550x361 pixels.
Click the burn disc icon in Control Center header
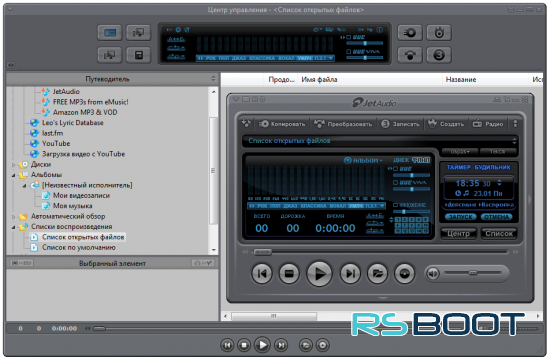click(439, 55)
